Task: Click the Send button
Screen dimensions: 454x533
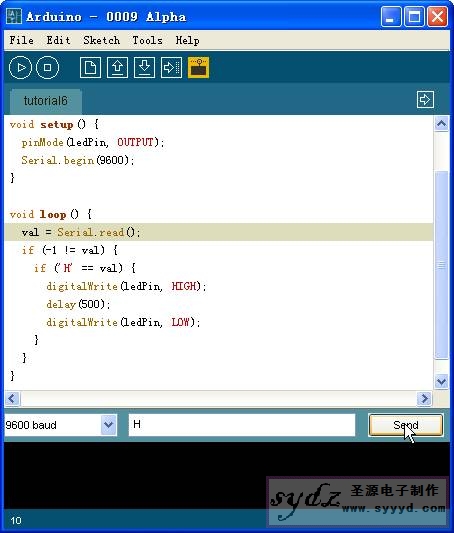Action: (406, 425)
